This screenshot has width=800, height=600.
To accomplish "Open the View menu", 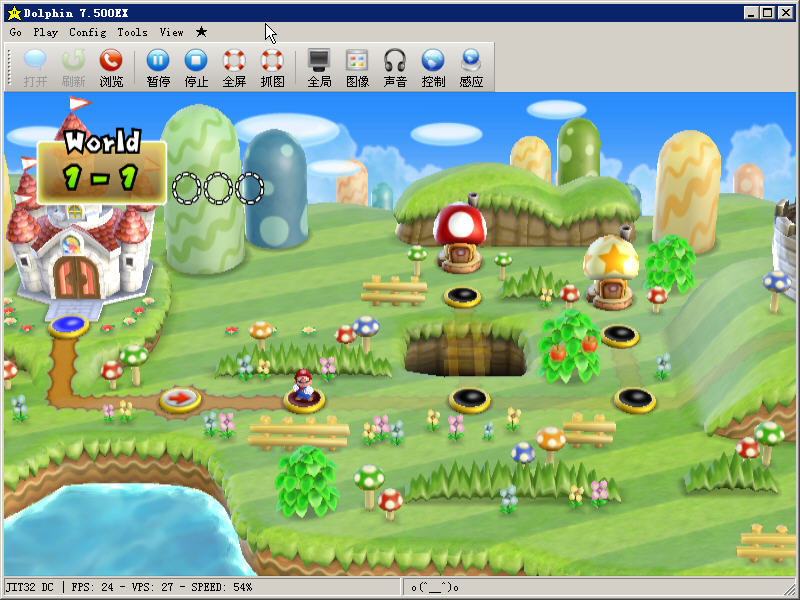I will coord(172,32).
